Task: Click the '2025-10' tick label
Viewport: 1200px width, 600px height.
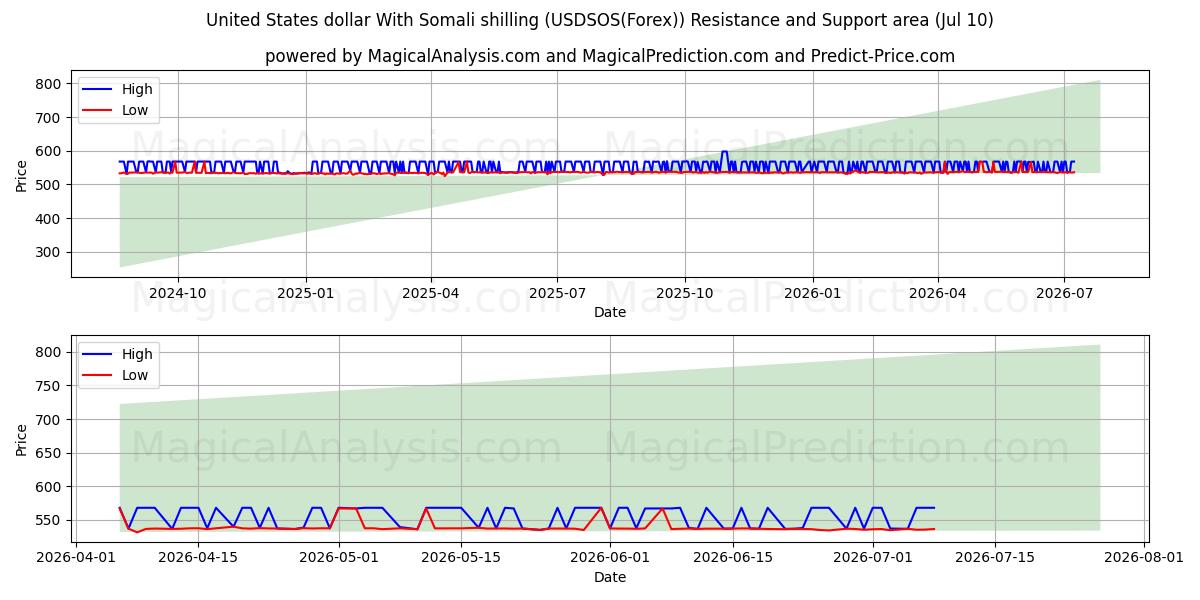Action: (x=685, y=294)
